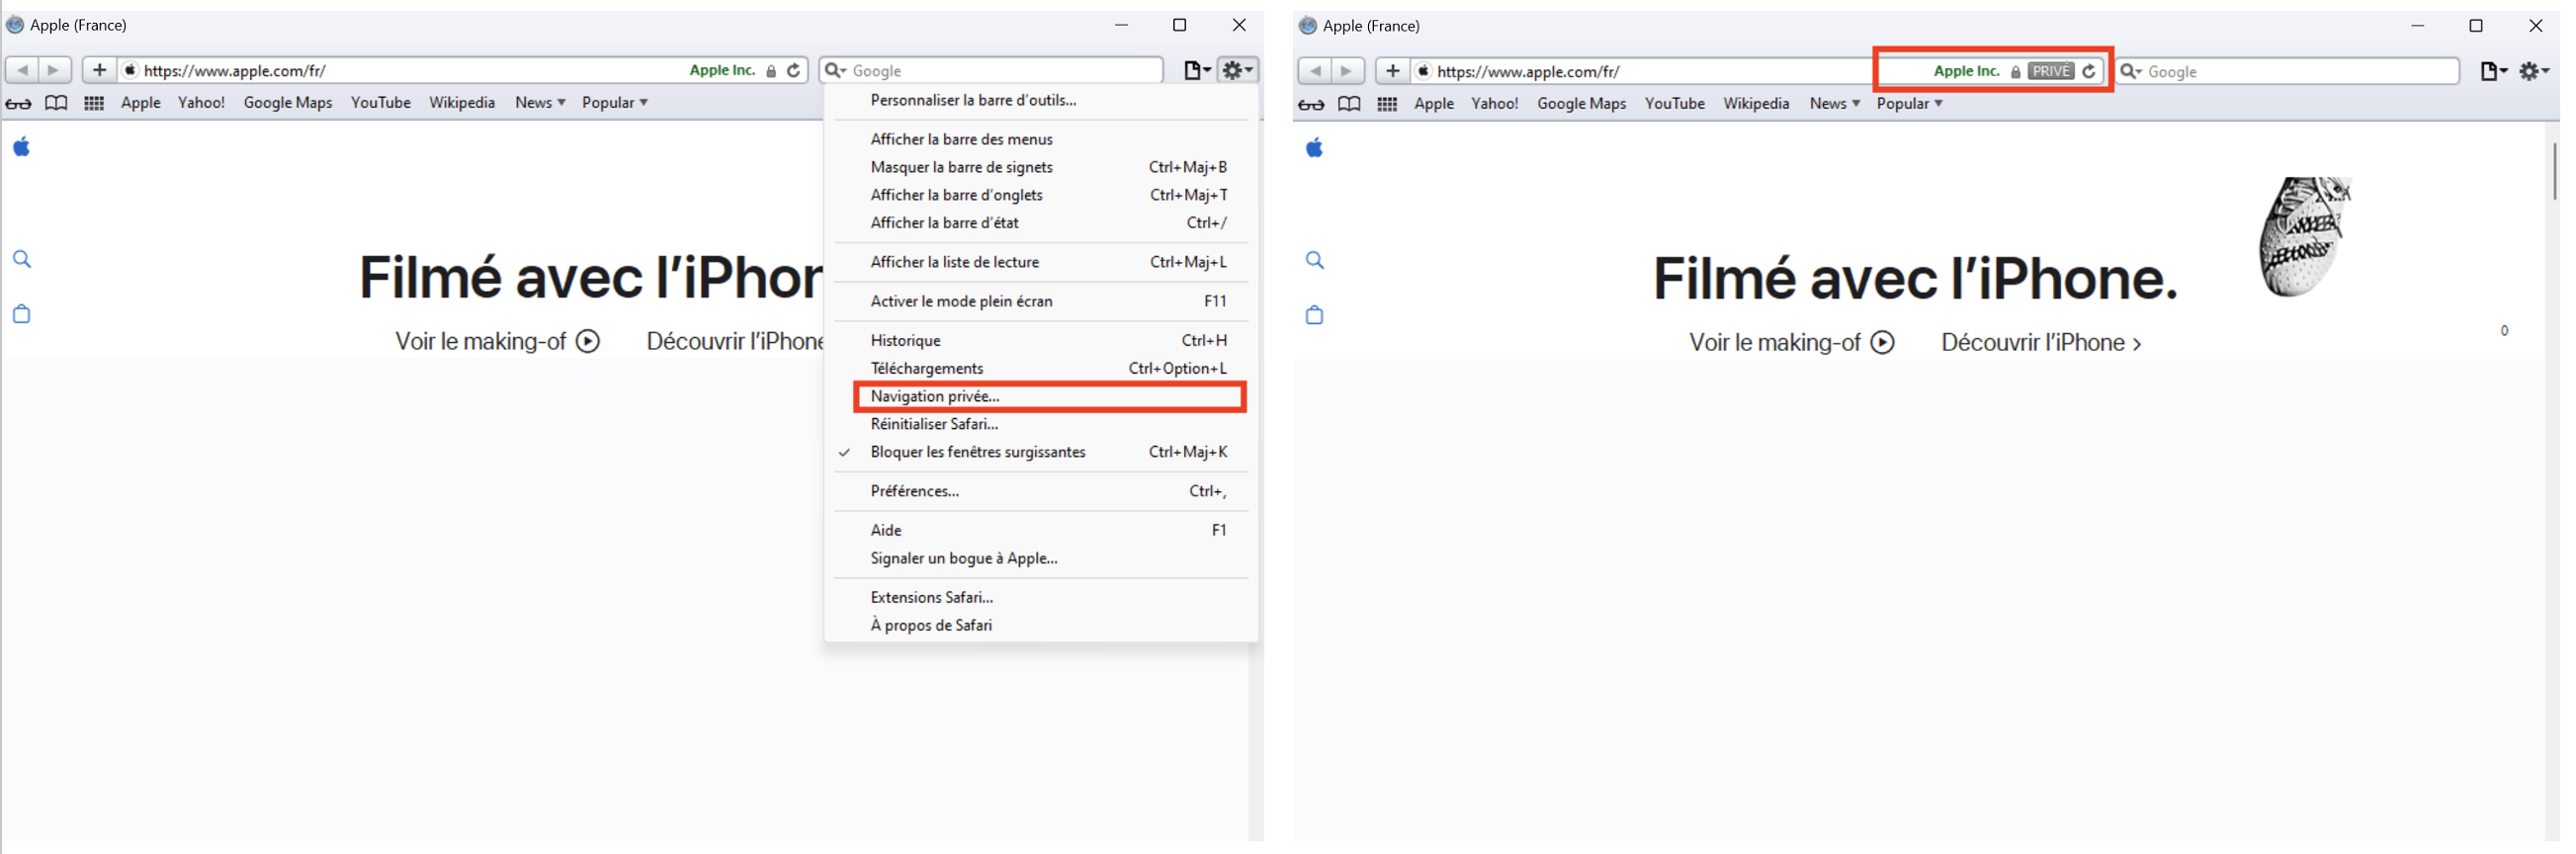Choose Afficher la barre des menus

1041,139
